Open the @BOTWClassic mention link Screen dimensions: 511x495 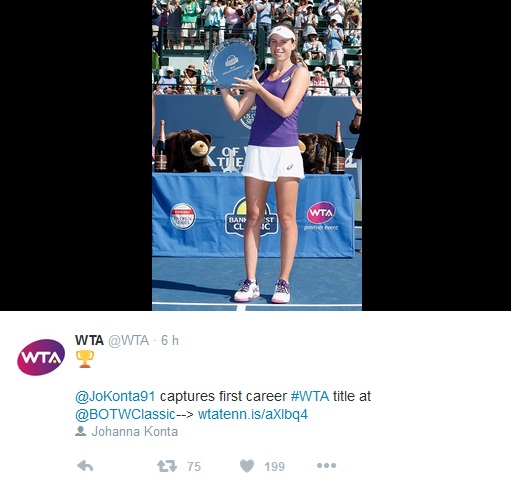(125, 414)
